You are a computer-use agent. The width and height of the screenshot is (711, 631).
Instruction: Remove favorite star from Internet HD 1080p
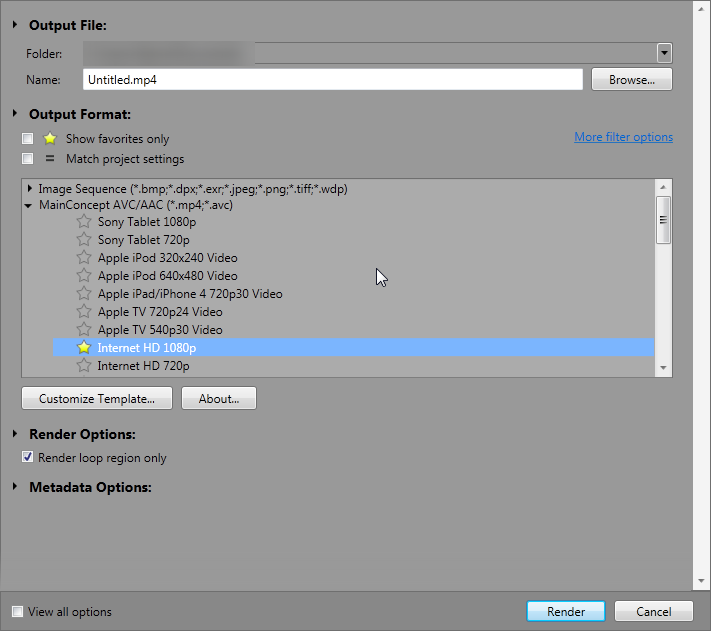click(x=83, y=347)
